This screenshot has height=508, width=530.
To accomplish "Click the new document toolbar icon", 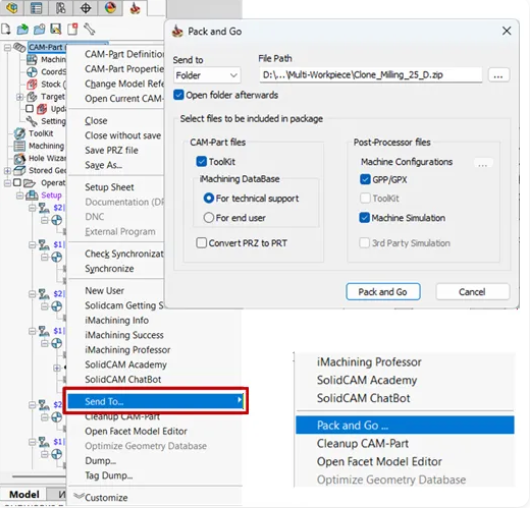I will pyautogui.click(x=5, y=29).
